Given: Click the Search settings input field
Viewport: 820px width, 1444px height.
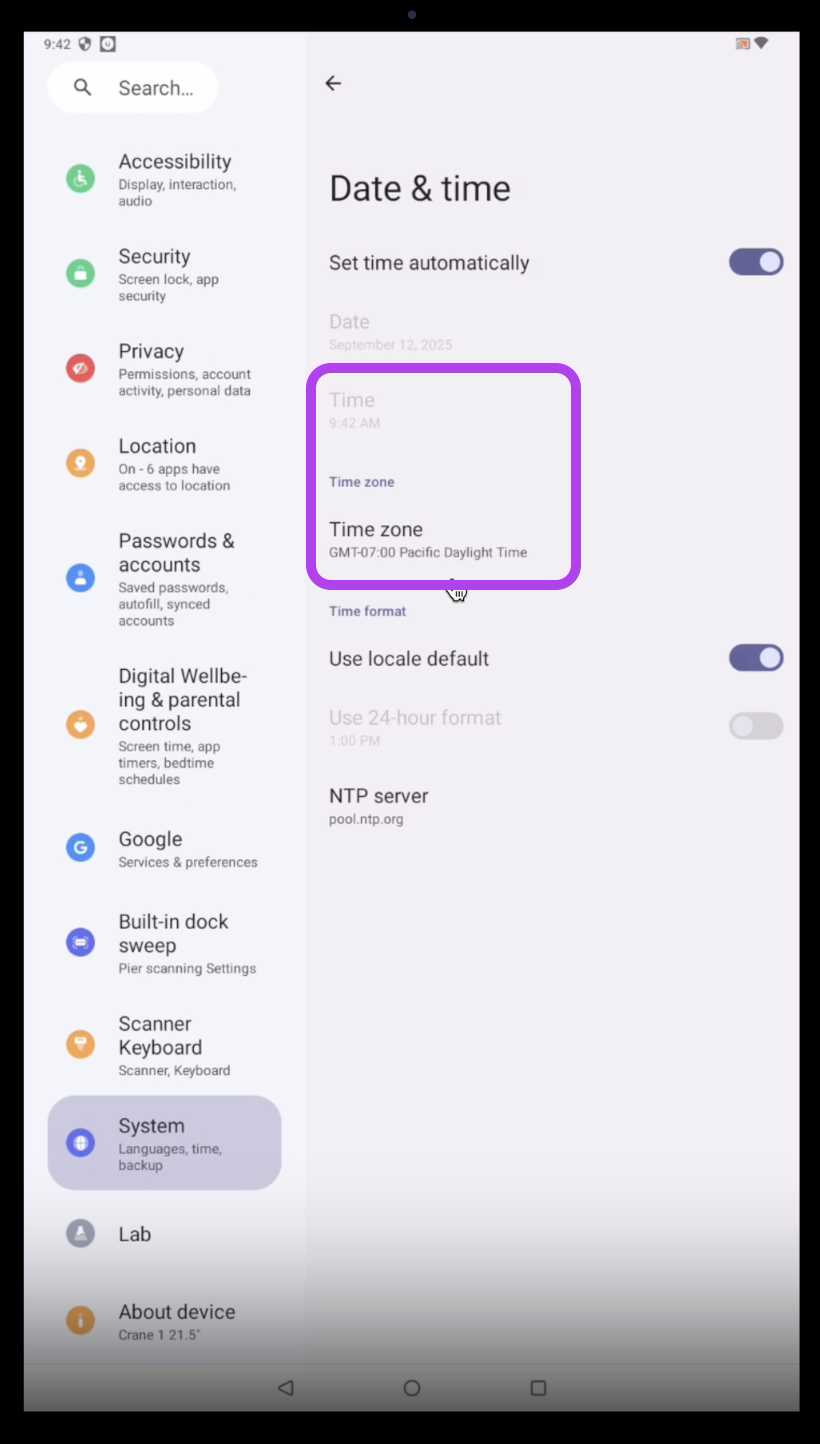Looking at the screenshot, I should pyautogui.click(x=133, y=88).
